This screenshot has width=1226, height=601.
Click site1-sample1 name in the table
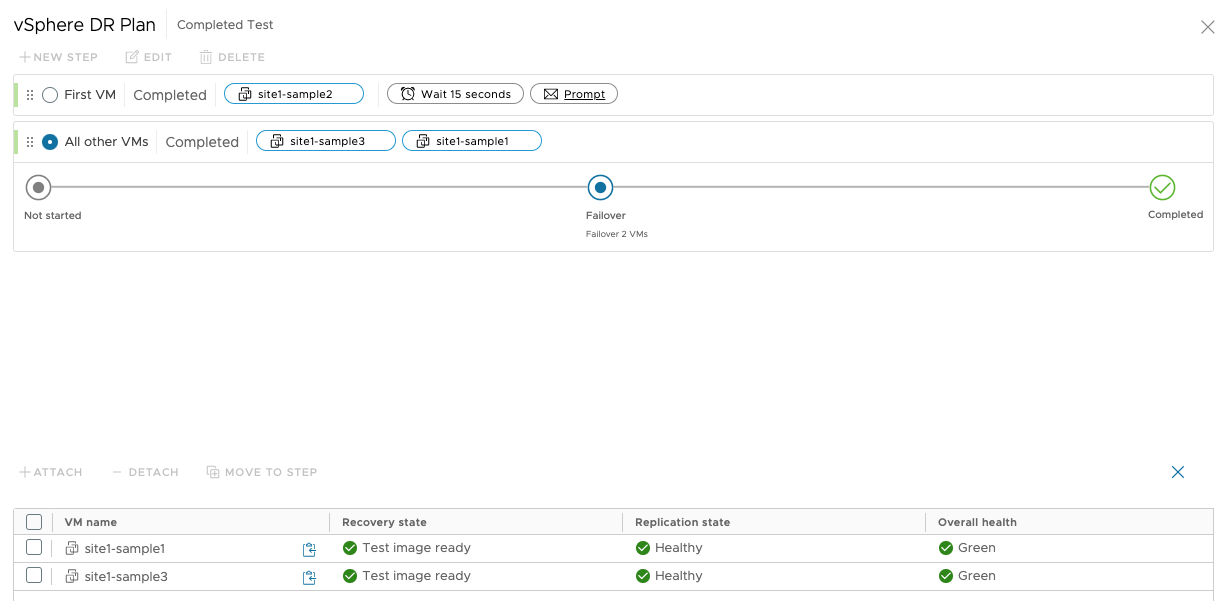125,548
